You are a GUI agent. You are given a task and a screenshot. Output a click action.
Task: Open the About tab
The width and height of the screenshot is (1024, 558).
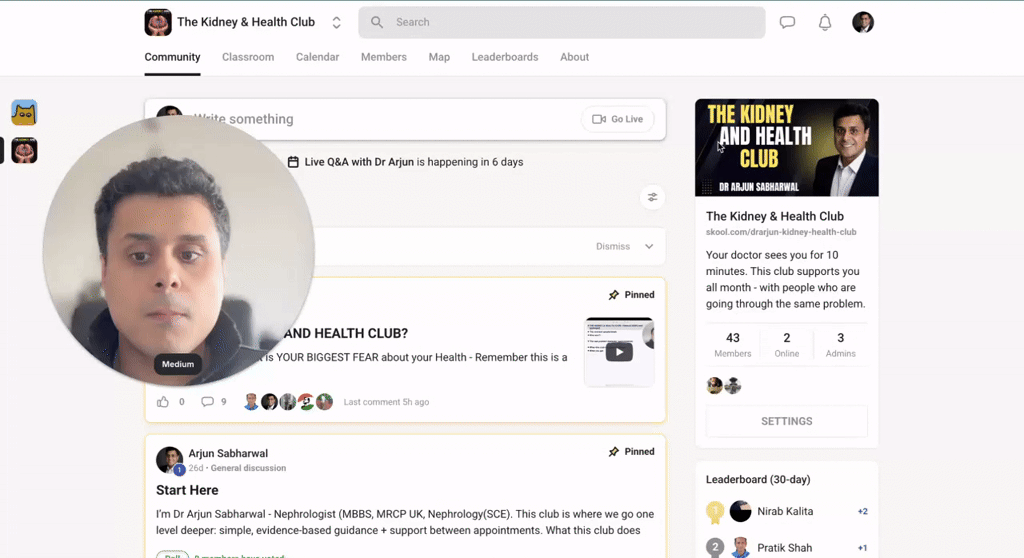click(x=575, y=57)
